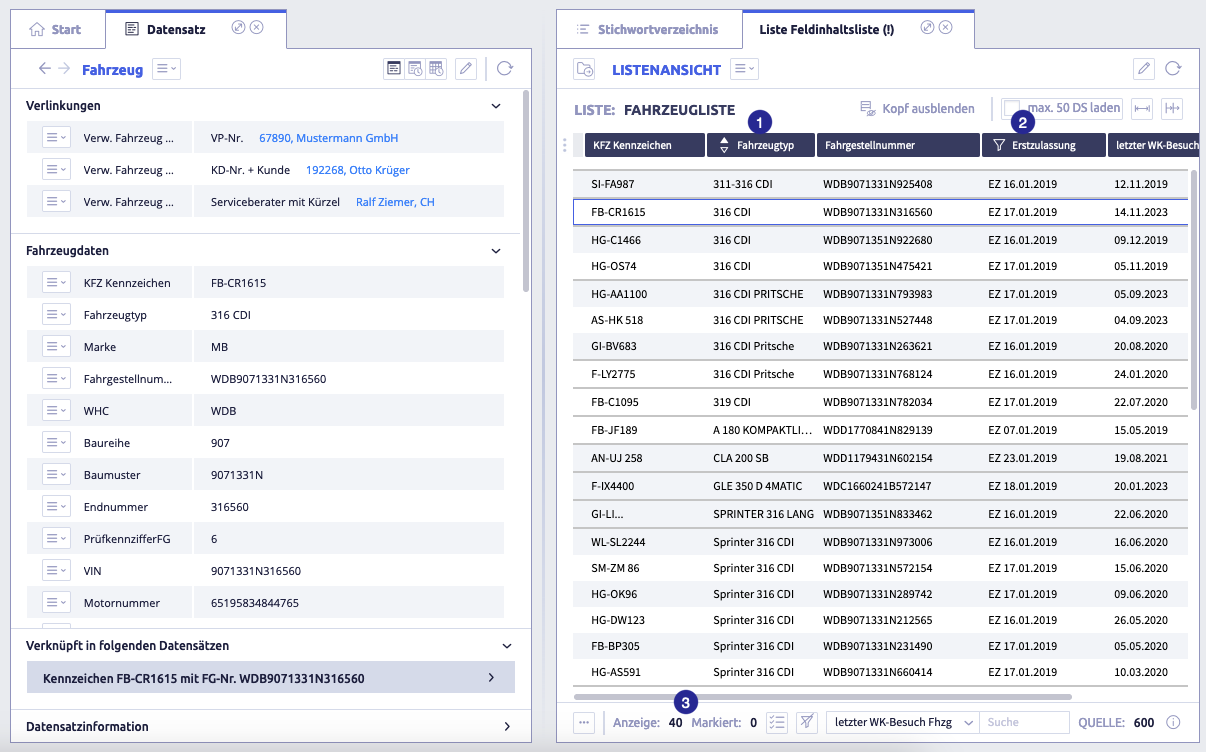This screenshot has height=752, width=1206.
Task: Collapse the Verknüpft in folgenden Datensätzen section
Action: pyautogui.click(x=507, y=646)
